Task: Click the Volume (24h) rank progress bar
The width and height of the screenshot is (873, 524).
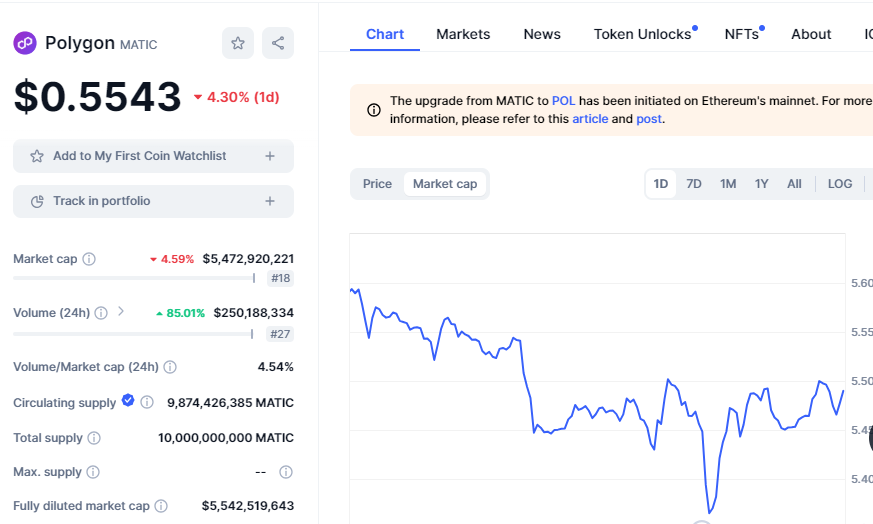Action: (x=133, y=334)
